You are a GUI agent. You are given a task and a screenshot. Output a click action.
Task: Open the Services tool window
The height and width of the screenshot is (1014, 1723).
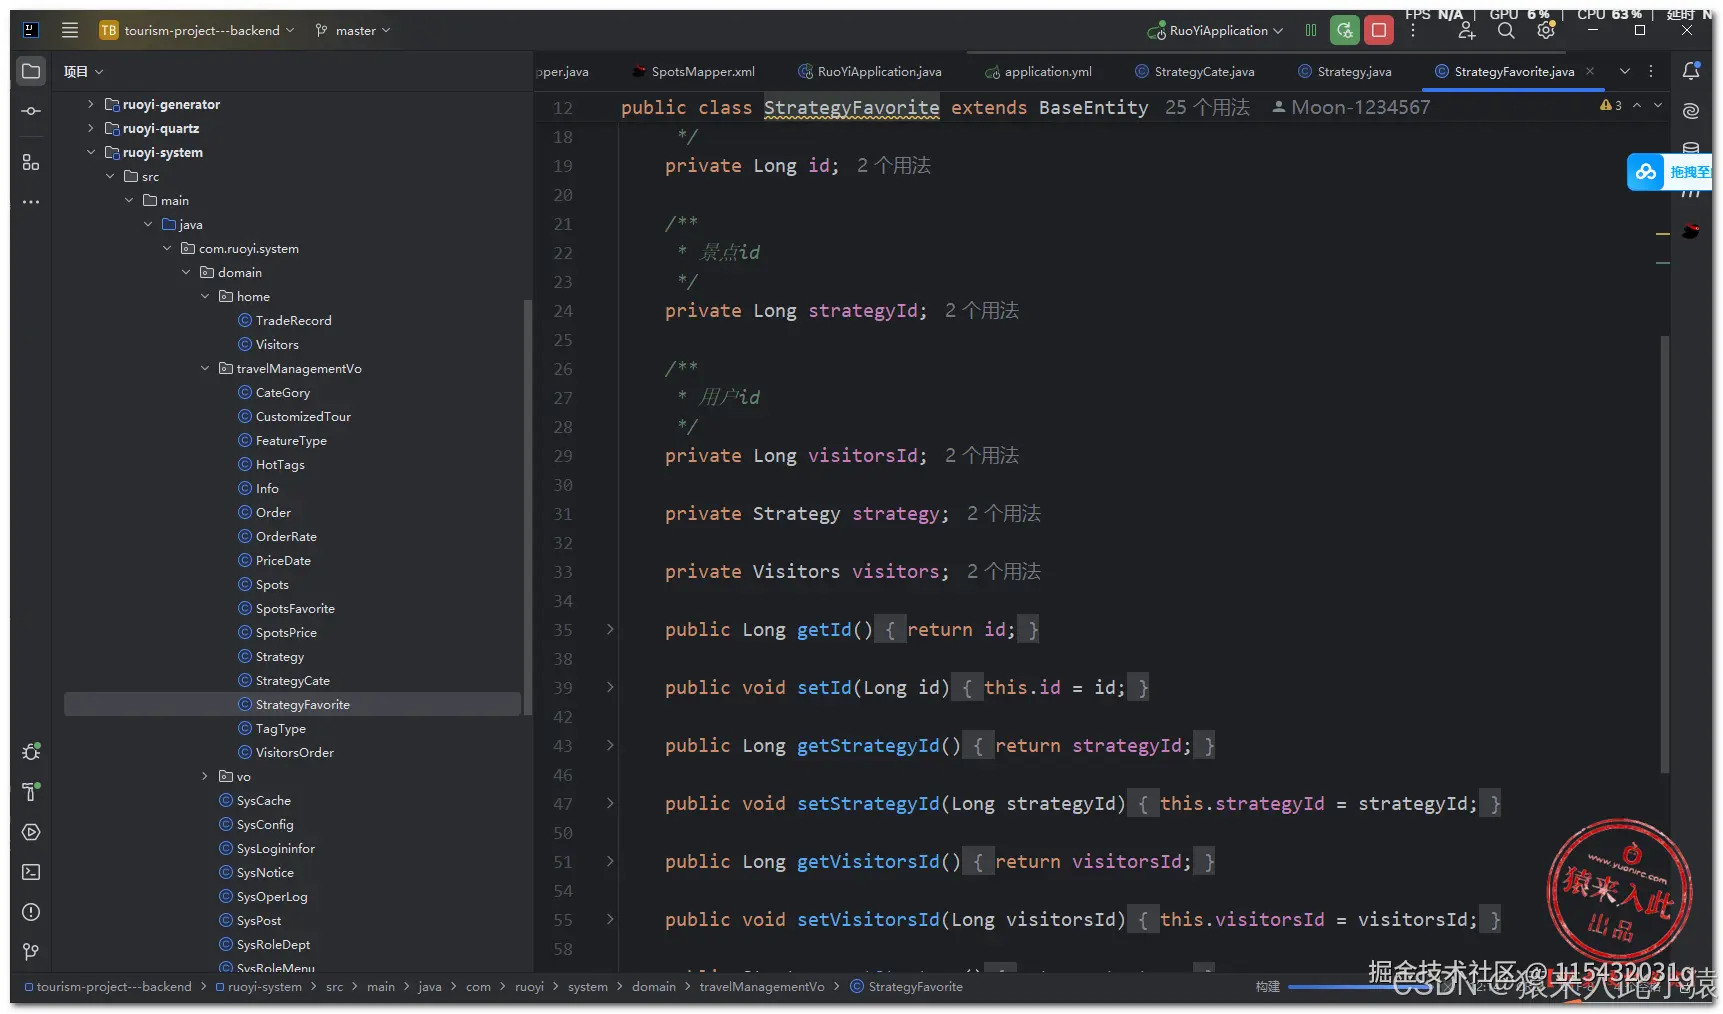[31, 832]
